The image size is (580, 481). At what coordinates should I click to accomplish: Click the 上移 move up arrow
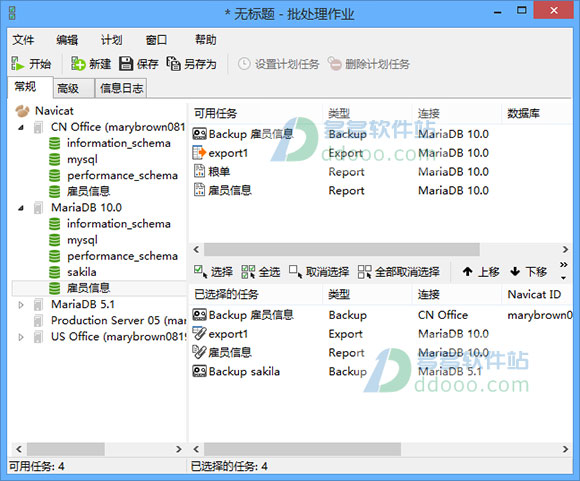[468, 272]
